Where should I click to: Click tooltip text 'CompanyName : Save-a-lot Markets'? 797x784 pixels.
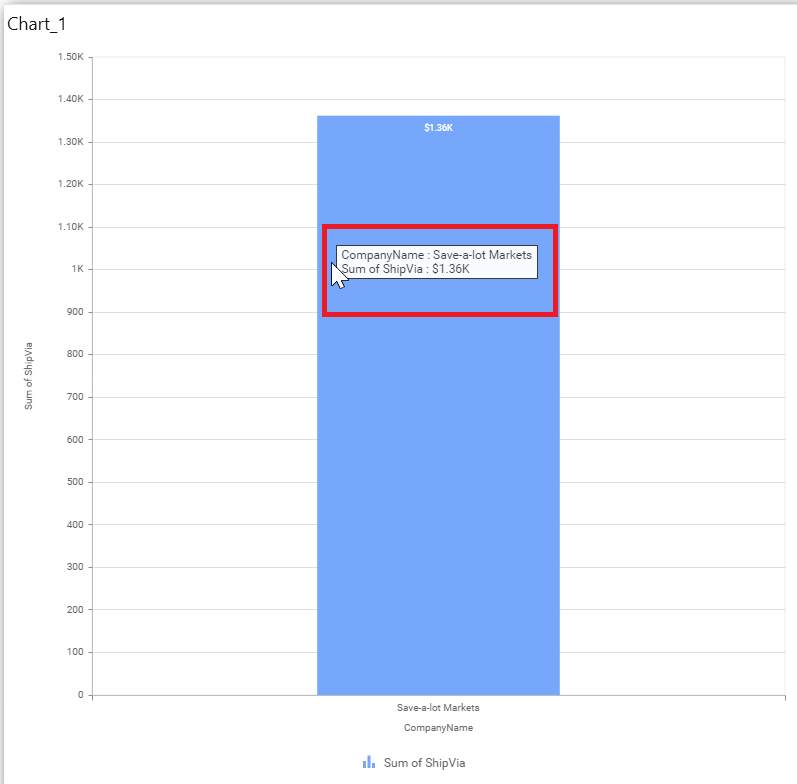coord(437,255)
